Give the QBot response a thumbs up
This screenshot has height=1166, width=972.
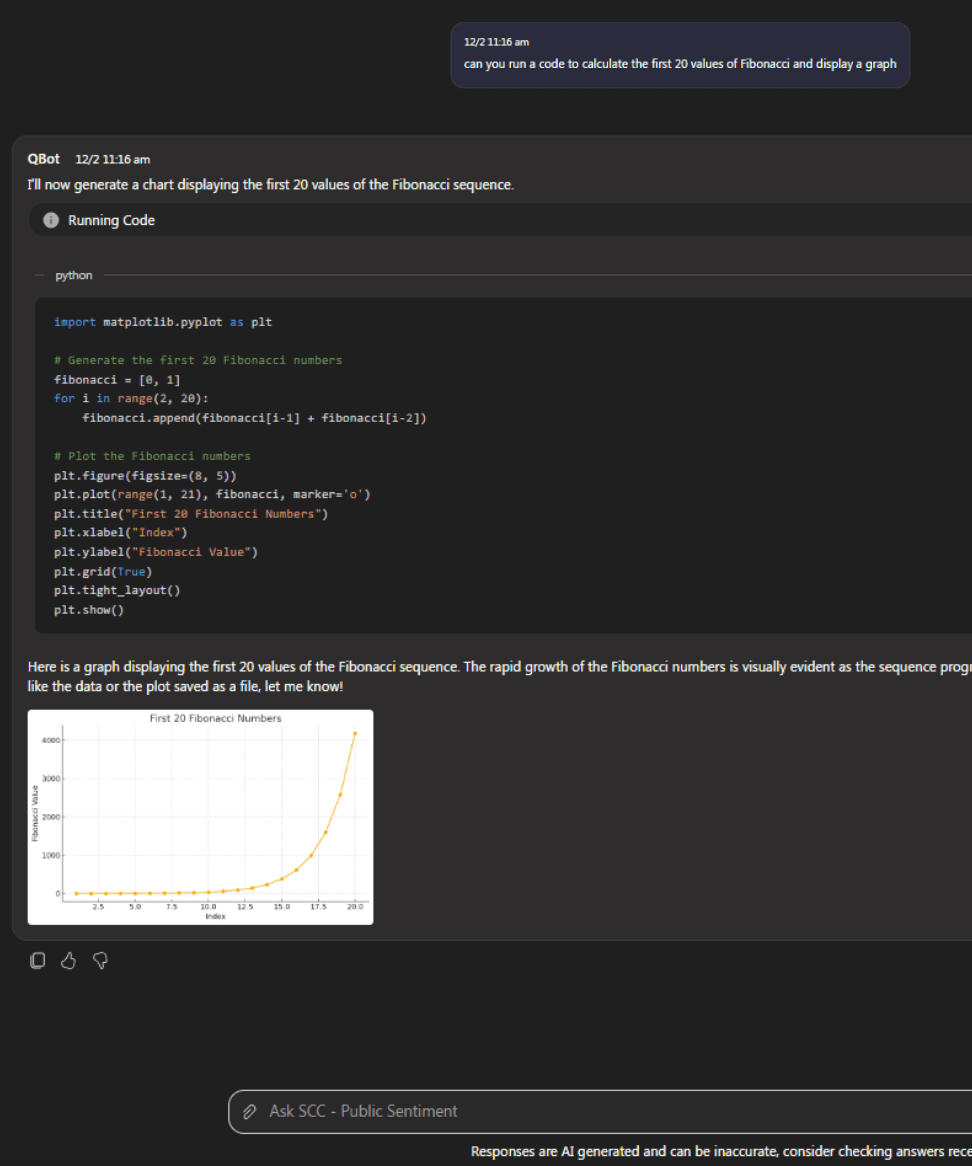(x=69, y=961)
